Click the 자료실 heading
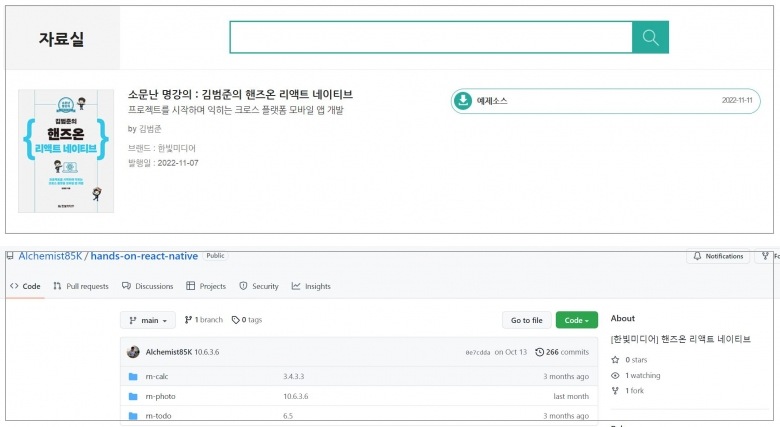The image size is (780, 427). pyautogui.click(x=62, y=39)
